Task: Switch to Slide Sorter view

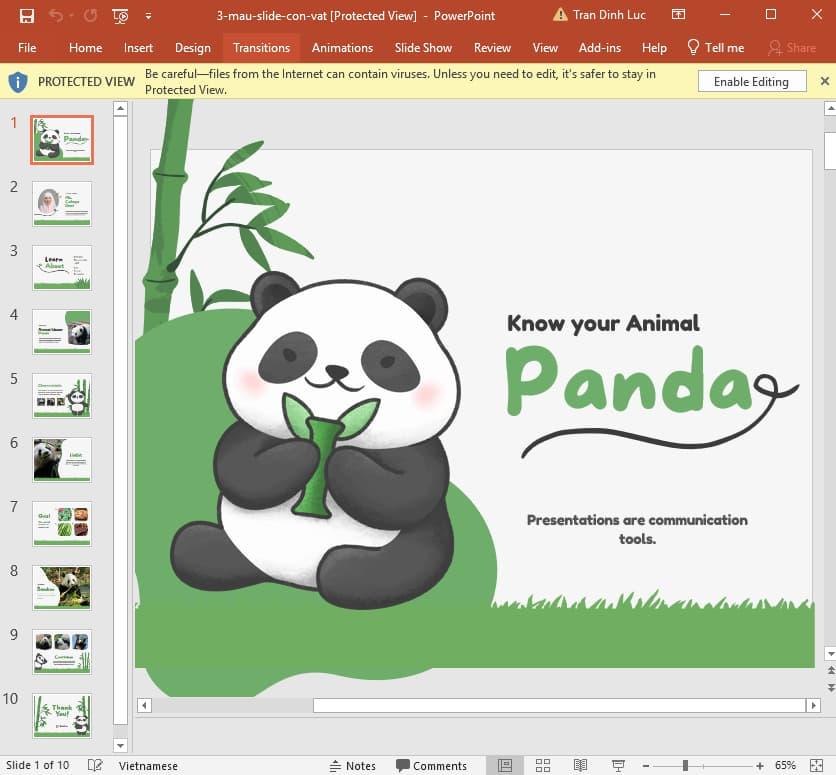Action: pos(543,765)
